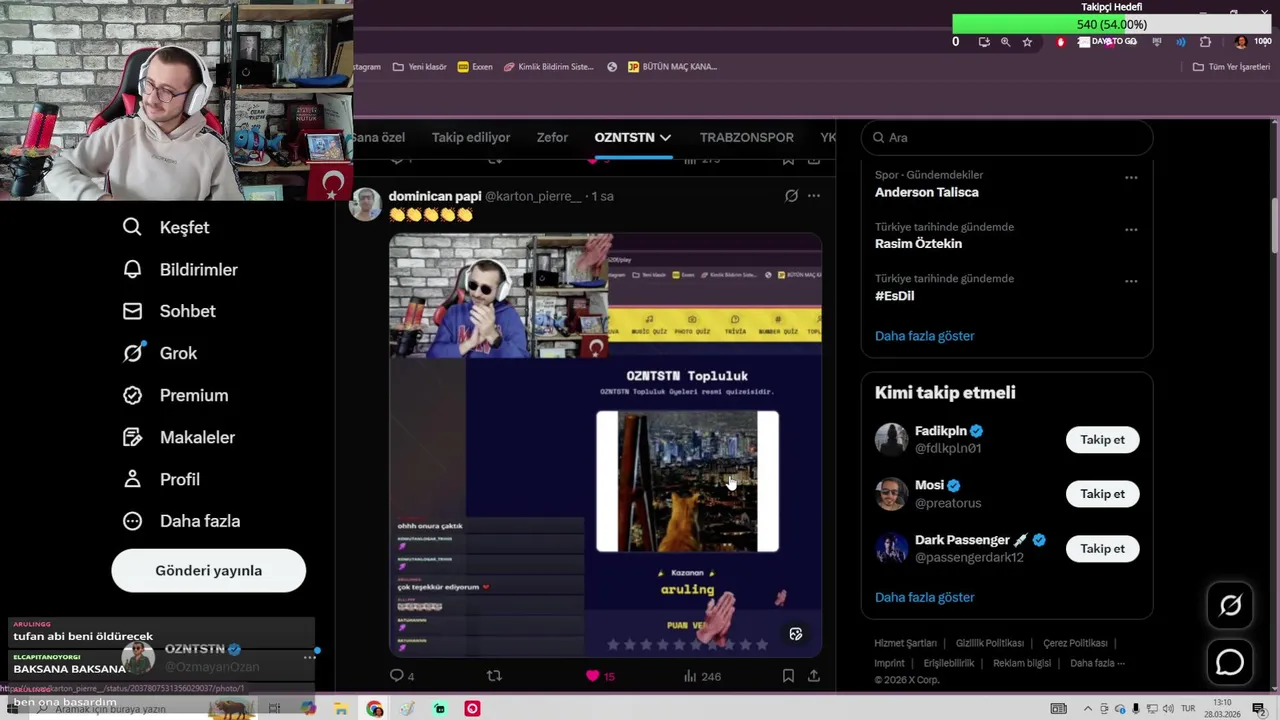Viewport: 1280px width, 720px height.
Task: Follow Mosi with Takip et
Action: 1102,493
